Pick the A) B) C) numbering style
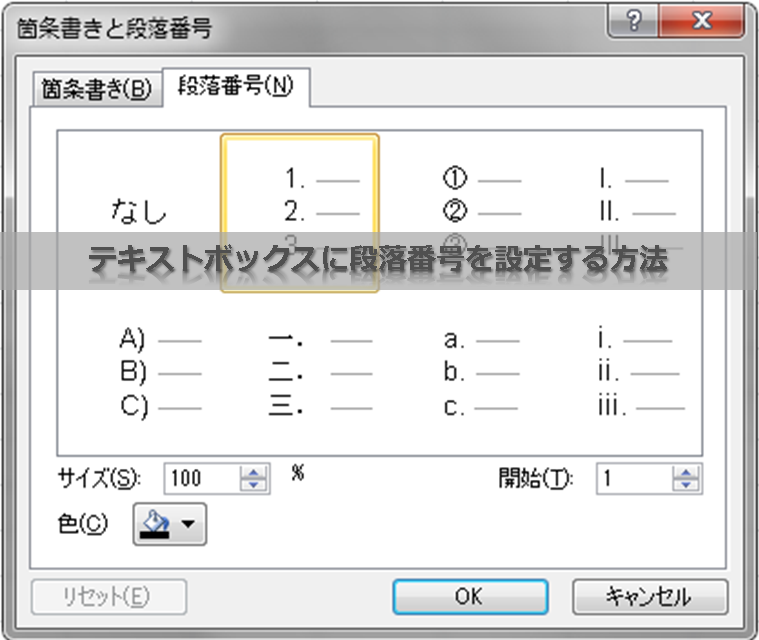This screenshot has width=759, height=640. [x=158, y=373]
